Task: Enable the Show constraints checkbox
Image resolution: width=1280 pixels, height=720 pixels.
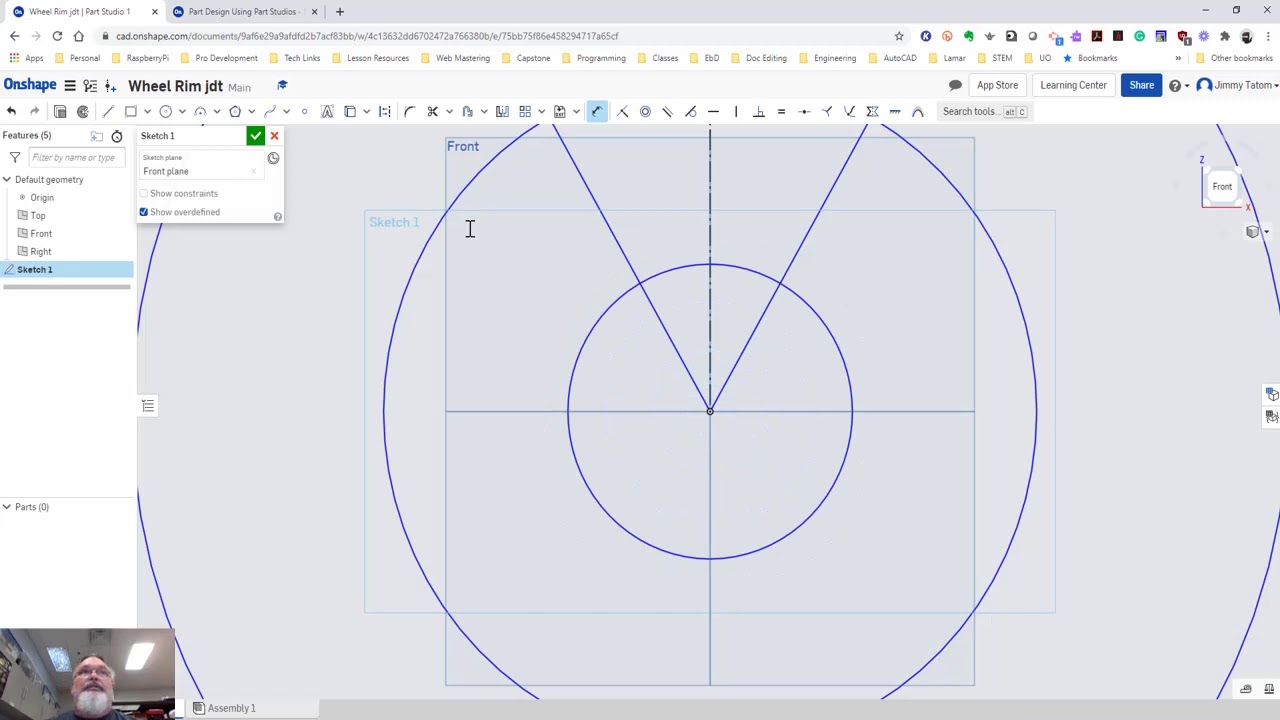Action: tap(144, 193)
